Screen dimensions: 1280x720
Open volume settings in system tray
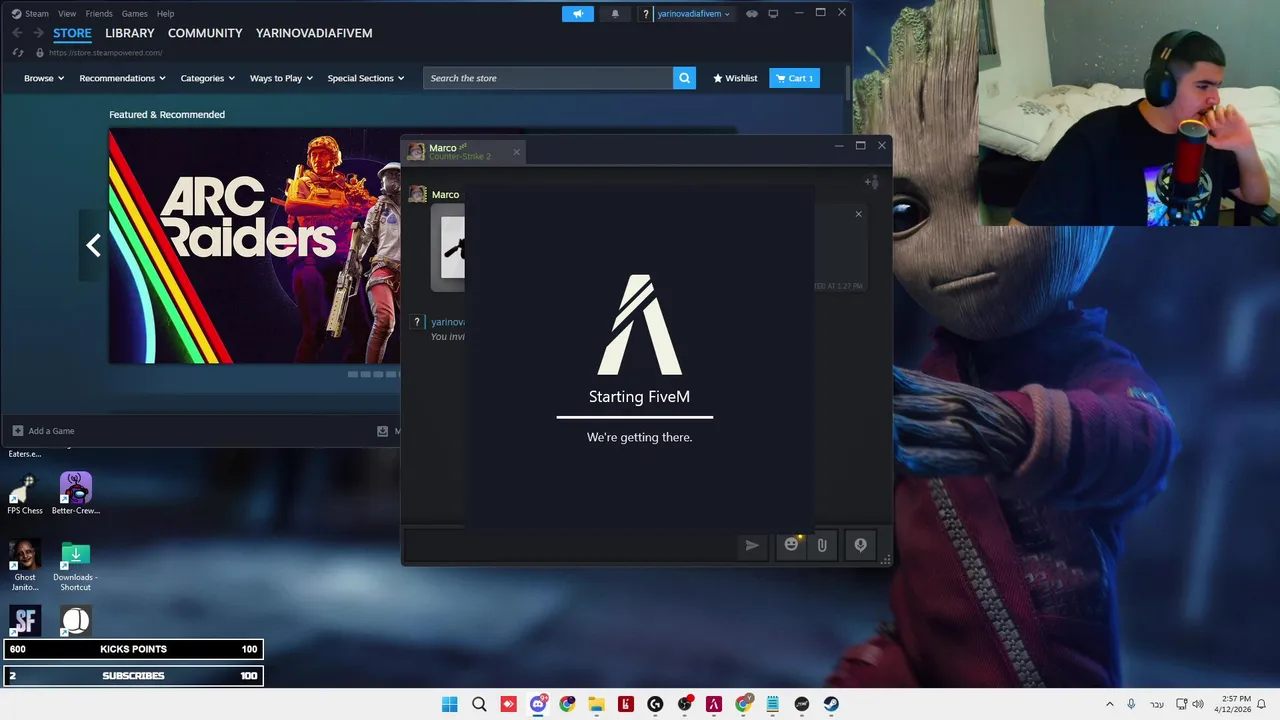coord(1198,704)
